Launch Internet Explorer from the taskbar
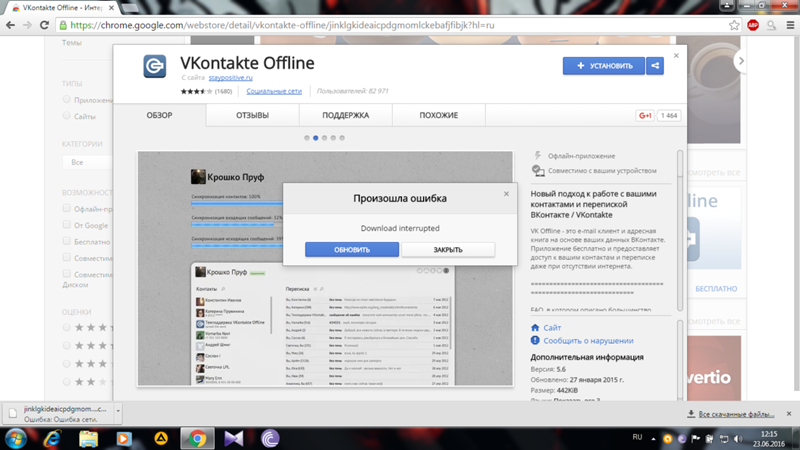The height and width of the screenshot is (450, 800). point(52,438)
